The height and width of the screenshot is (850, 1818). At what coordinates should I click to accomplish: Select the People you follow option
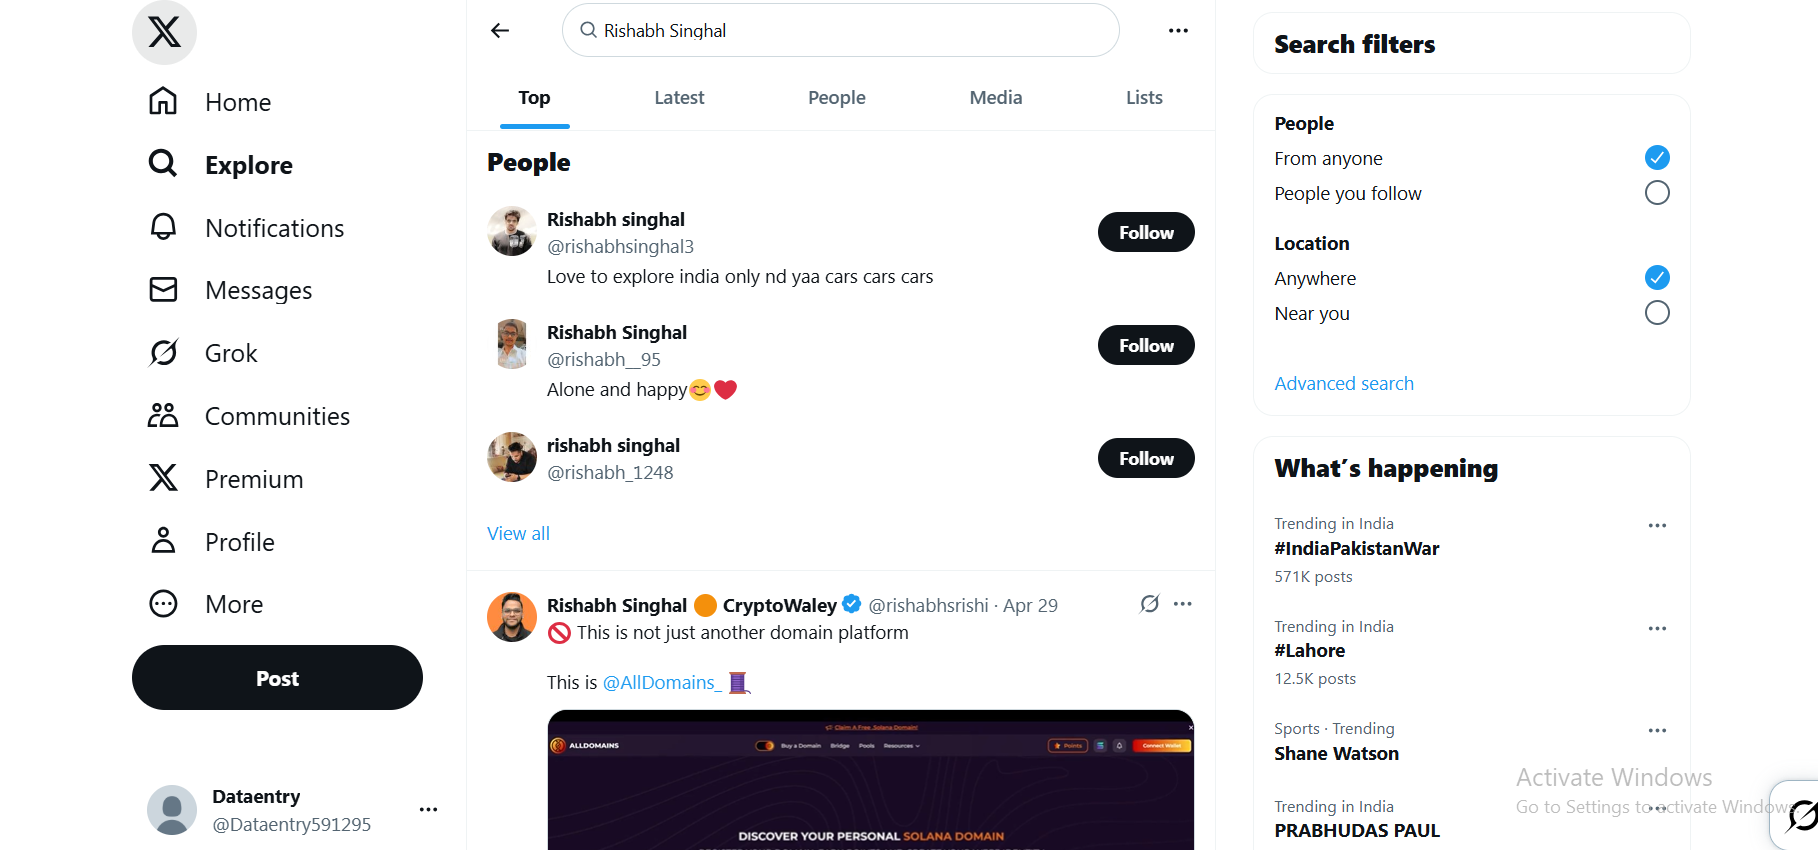click(1656, 193)
